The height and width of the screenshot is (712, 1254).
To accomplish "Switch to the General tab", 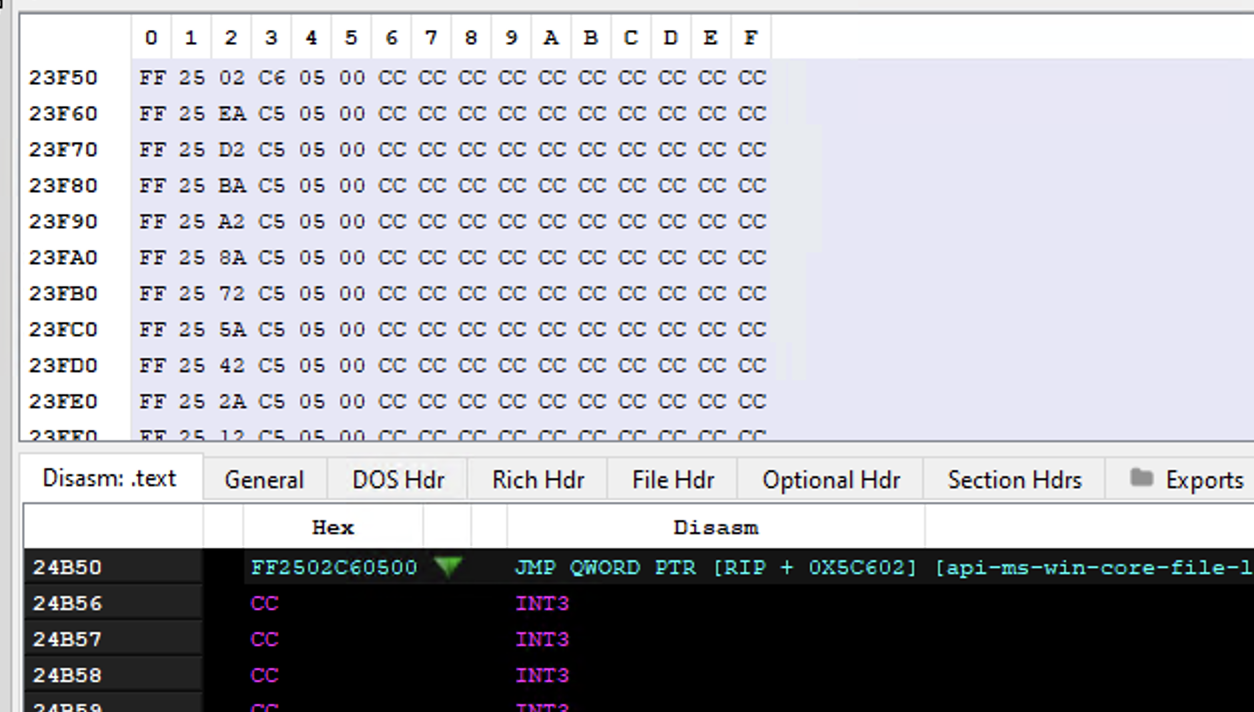I will [x=263, y=480].
